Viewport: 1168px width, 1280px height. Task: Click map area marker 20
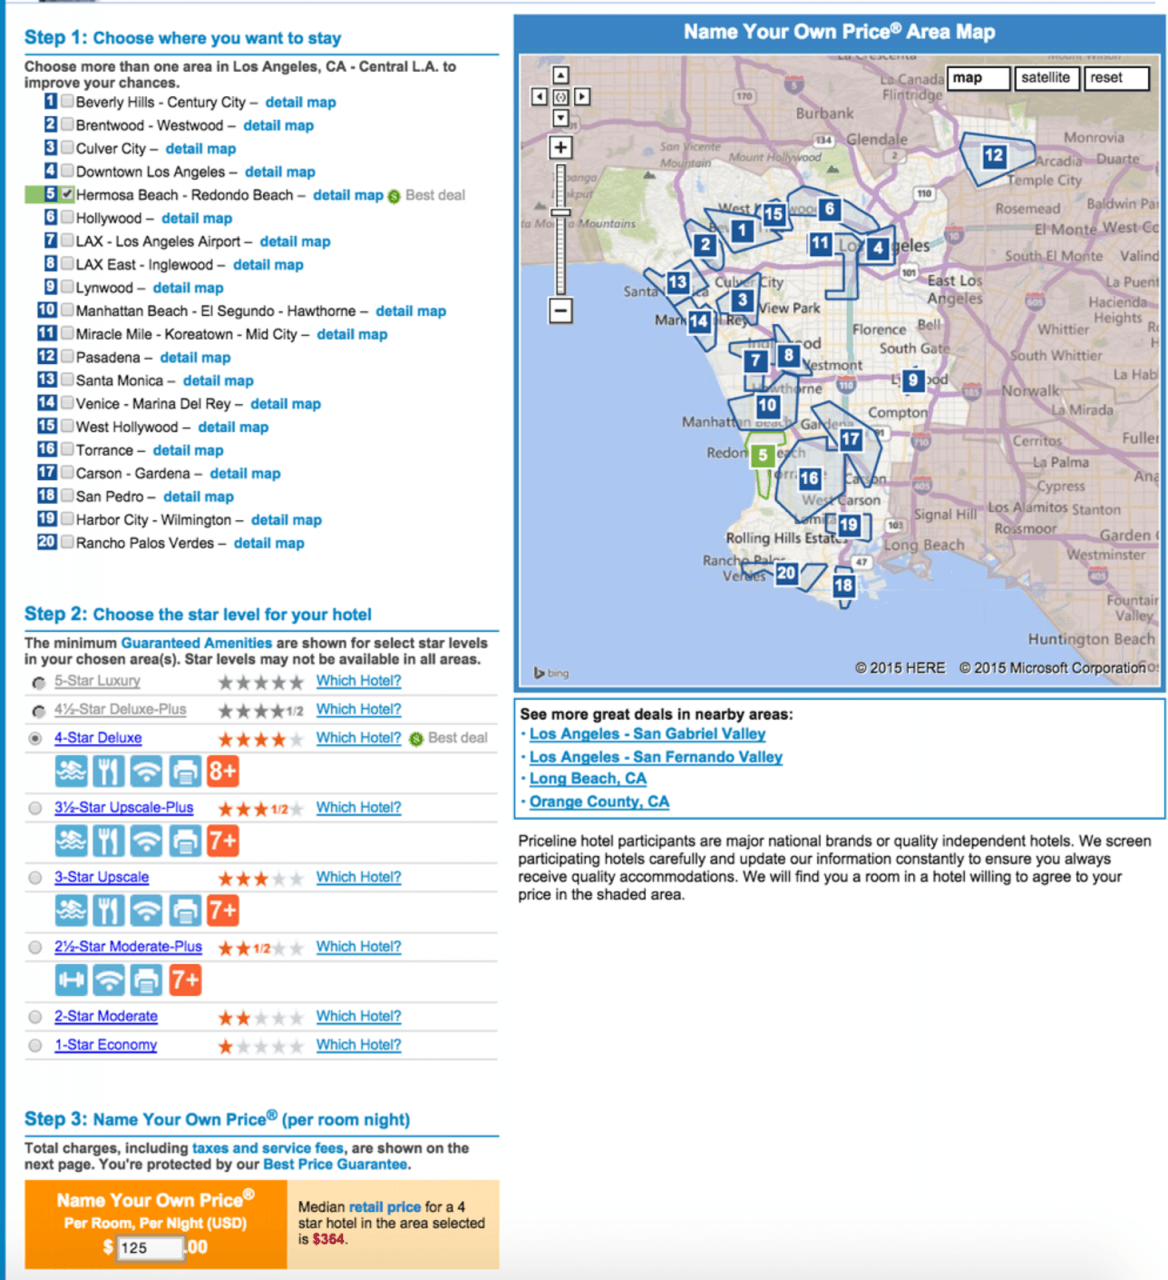(787, 573)
